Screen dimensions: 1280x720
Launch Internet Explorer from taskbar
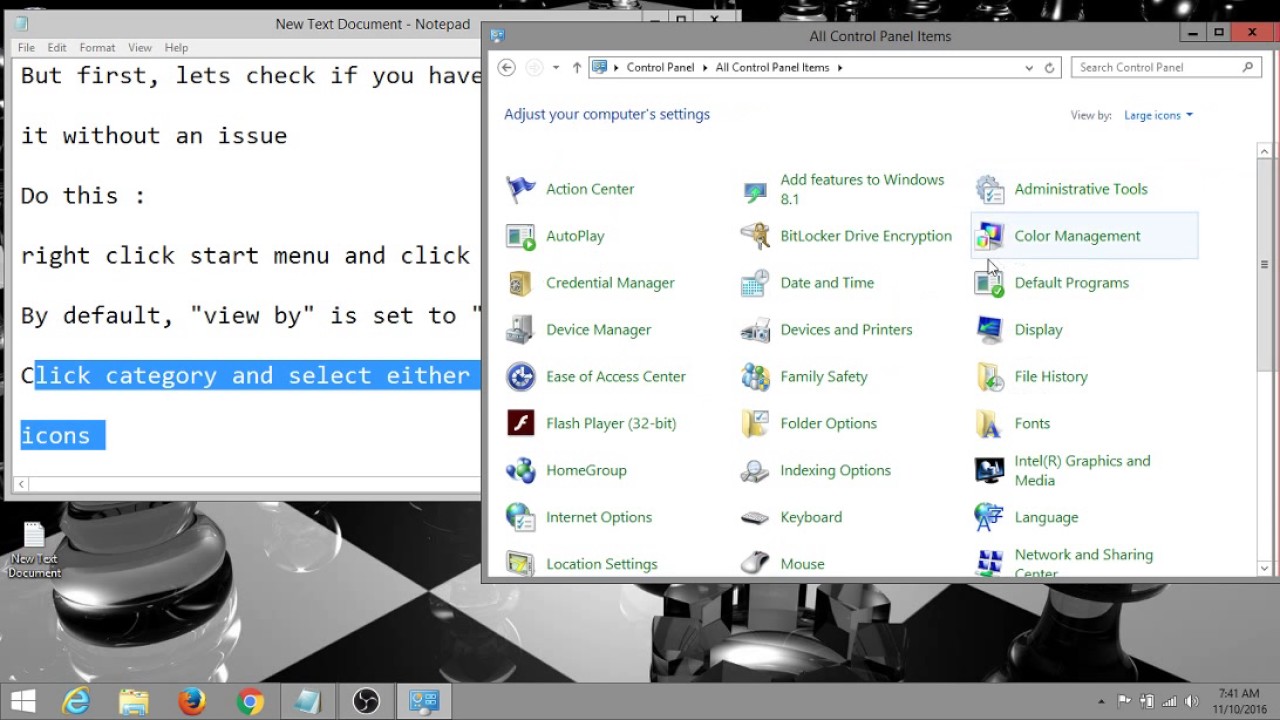pos(76,701)
